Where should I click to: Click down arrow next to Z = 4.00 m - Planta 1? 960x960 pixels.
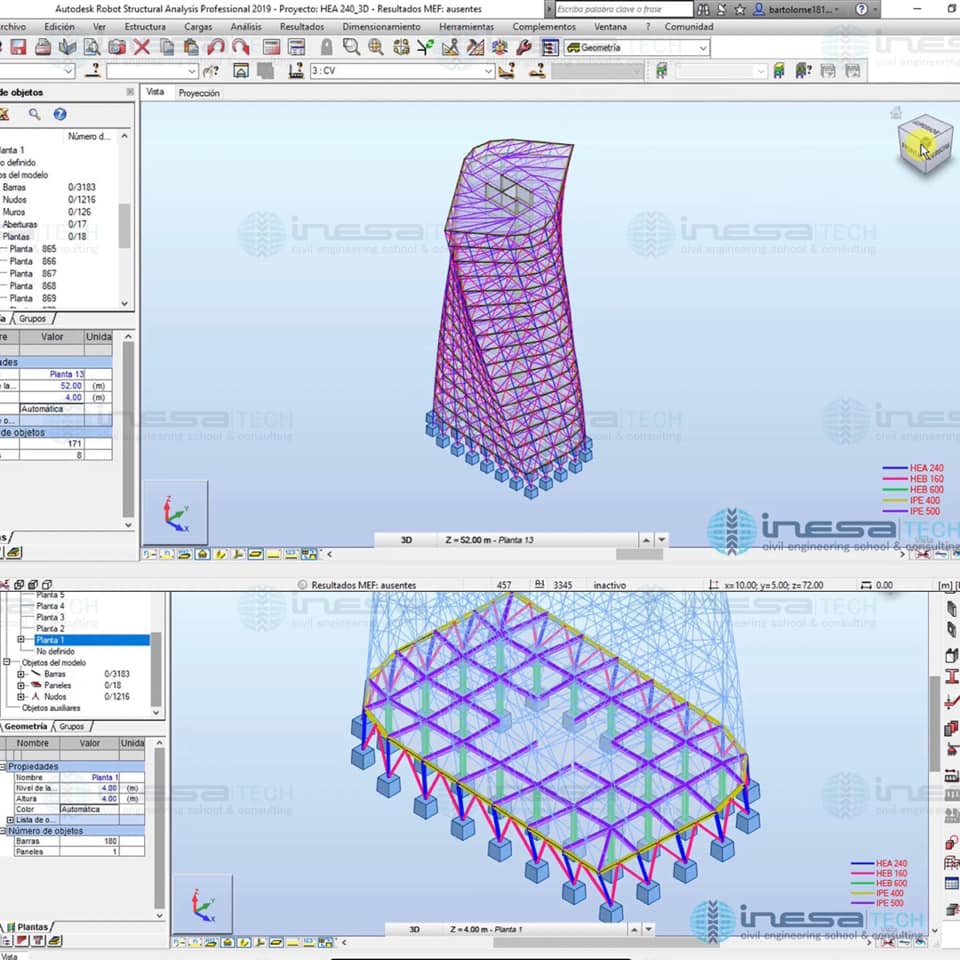point(649,929)
